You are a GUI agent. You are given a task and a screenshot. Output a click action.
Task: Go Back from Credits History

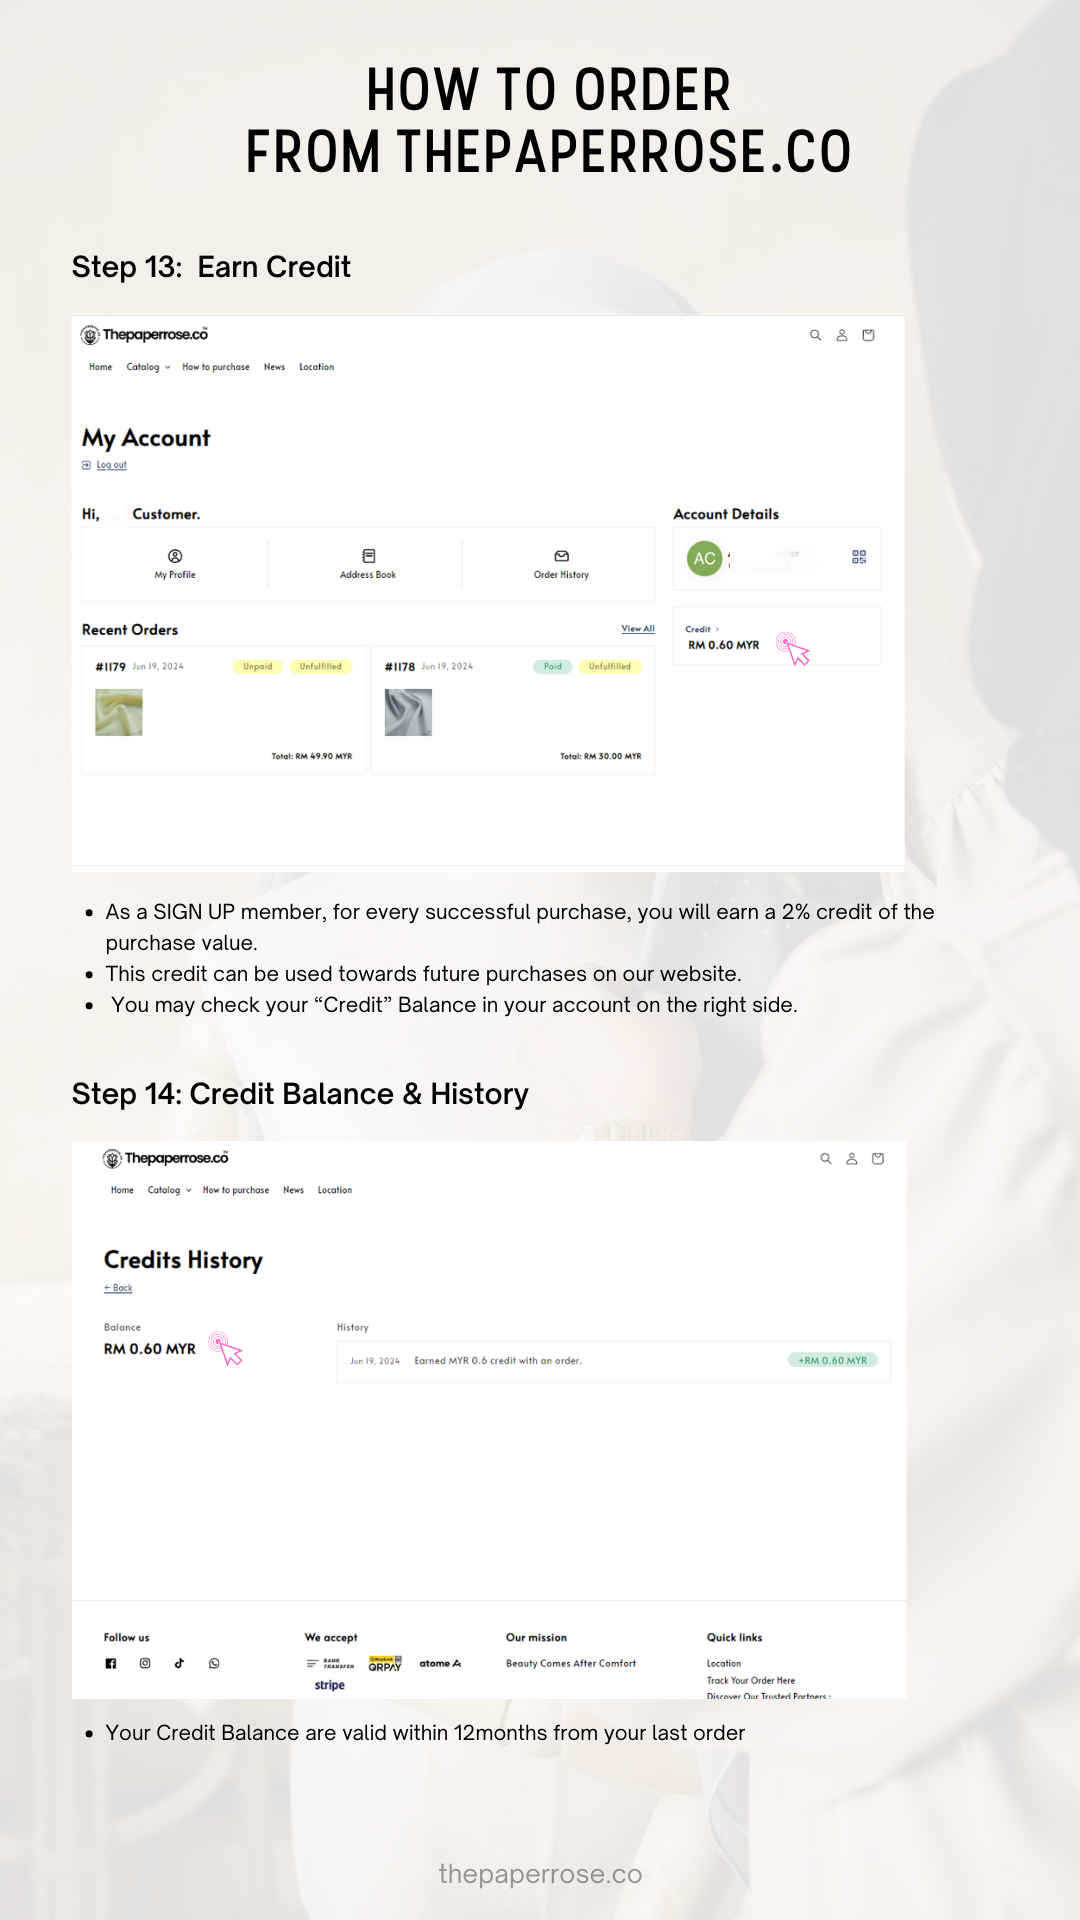(118, 1288)
